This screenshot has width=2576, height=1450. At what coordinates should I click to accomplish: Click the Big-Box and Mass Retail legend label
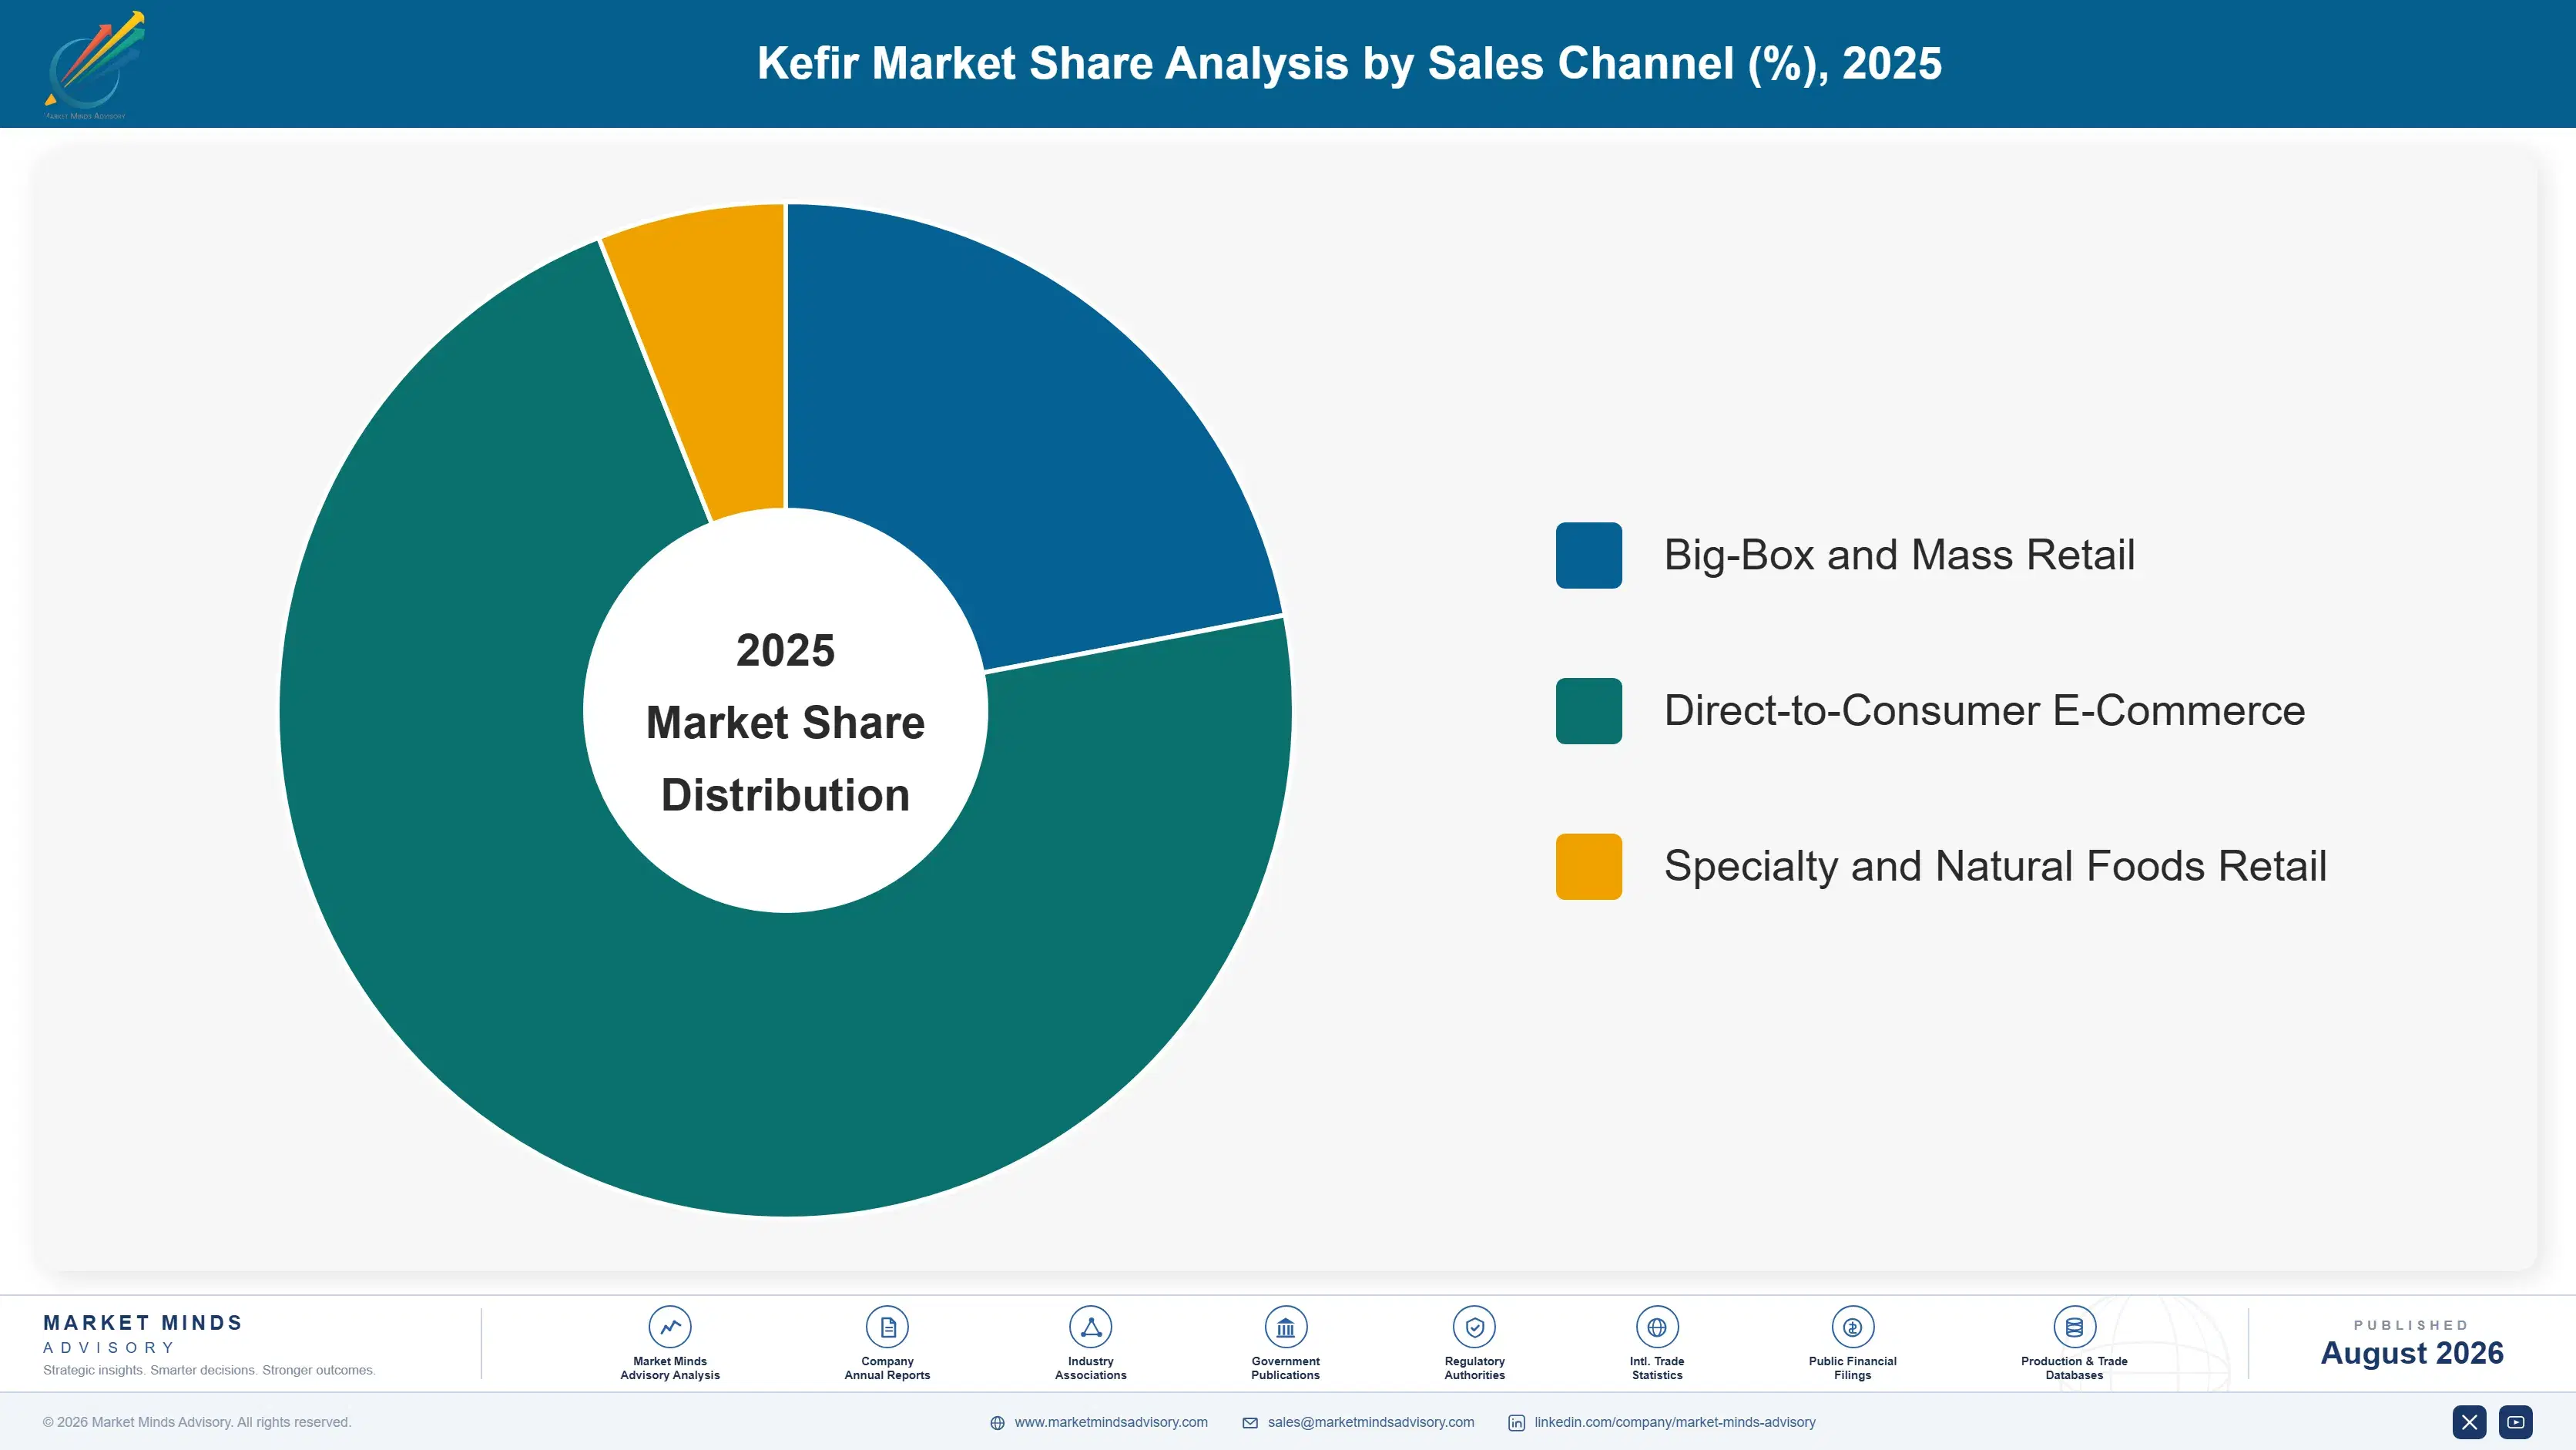(x=1899, y=555)
